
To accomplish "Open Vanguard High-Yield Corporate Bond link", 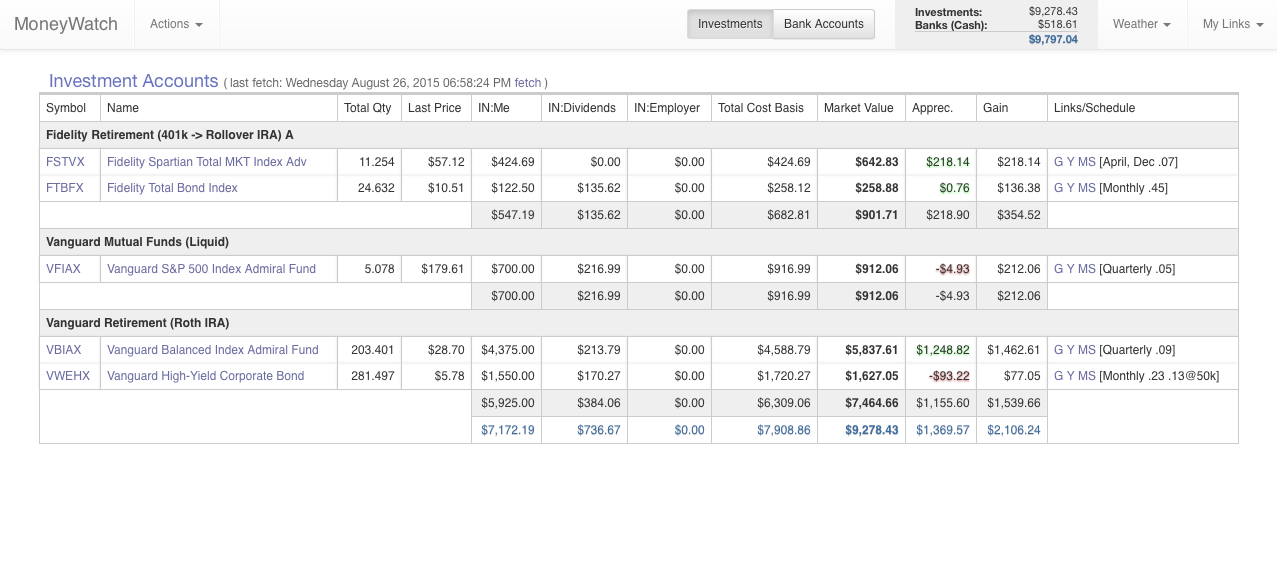I will [x=205, y=376].
